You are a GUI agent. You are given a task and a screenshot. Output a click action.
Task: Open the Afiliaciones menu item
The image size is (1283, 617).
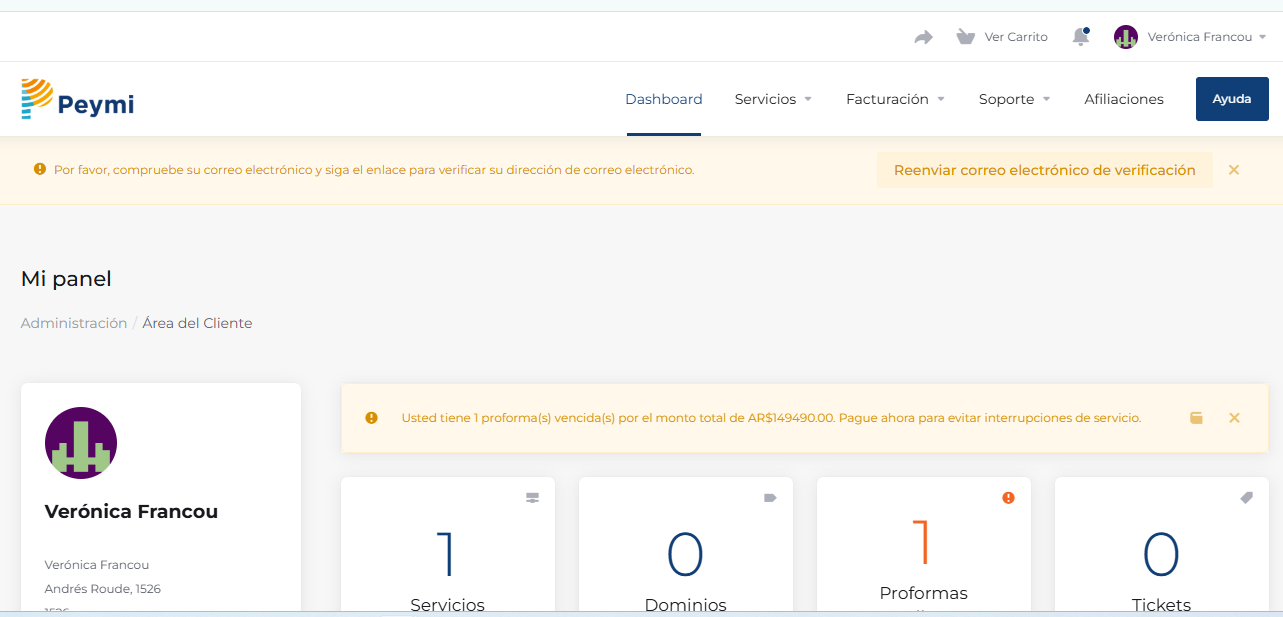1124,99
